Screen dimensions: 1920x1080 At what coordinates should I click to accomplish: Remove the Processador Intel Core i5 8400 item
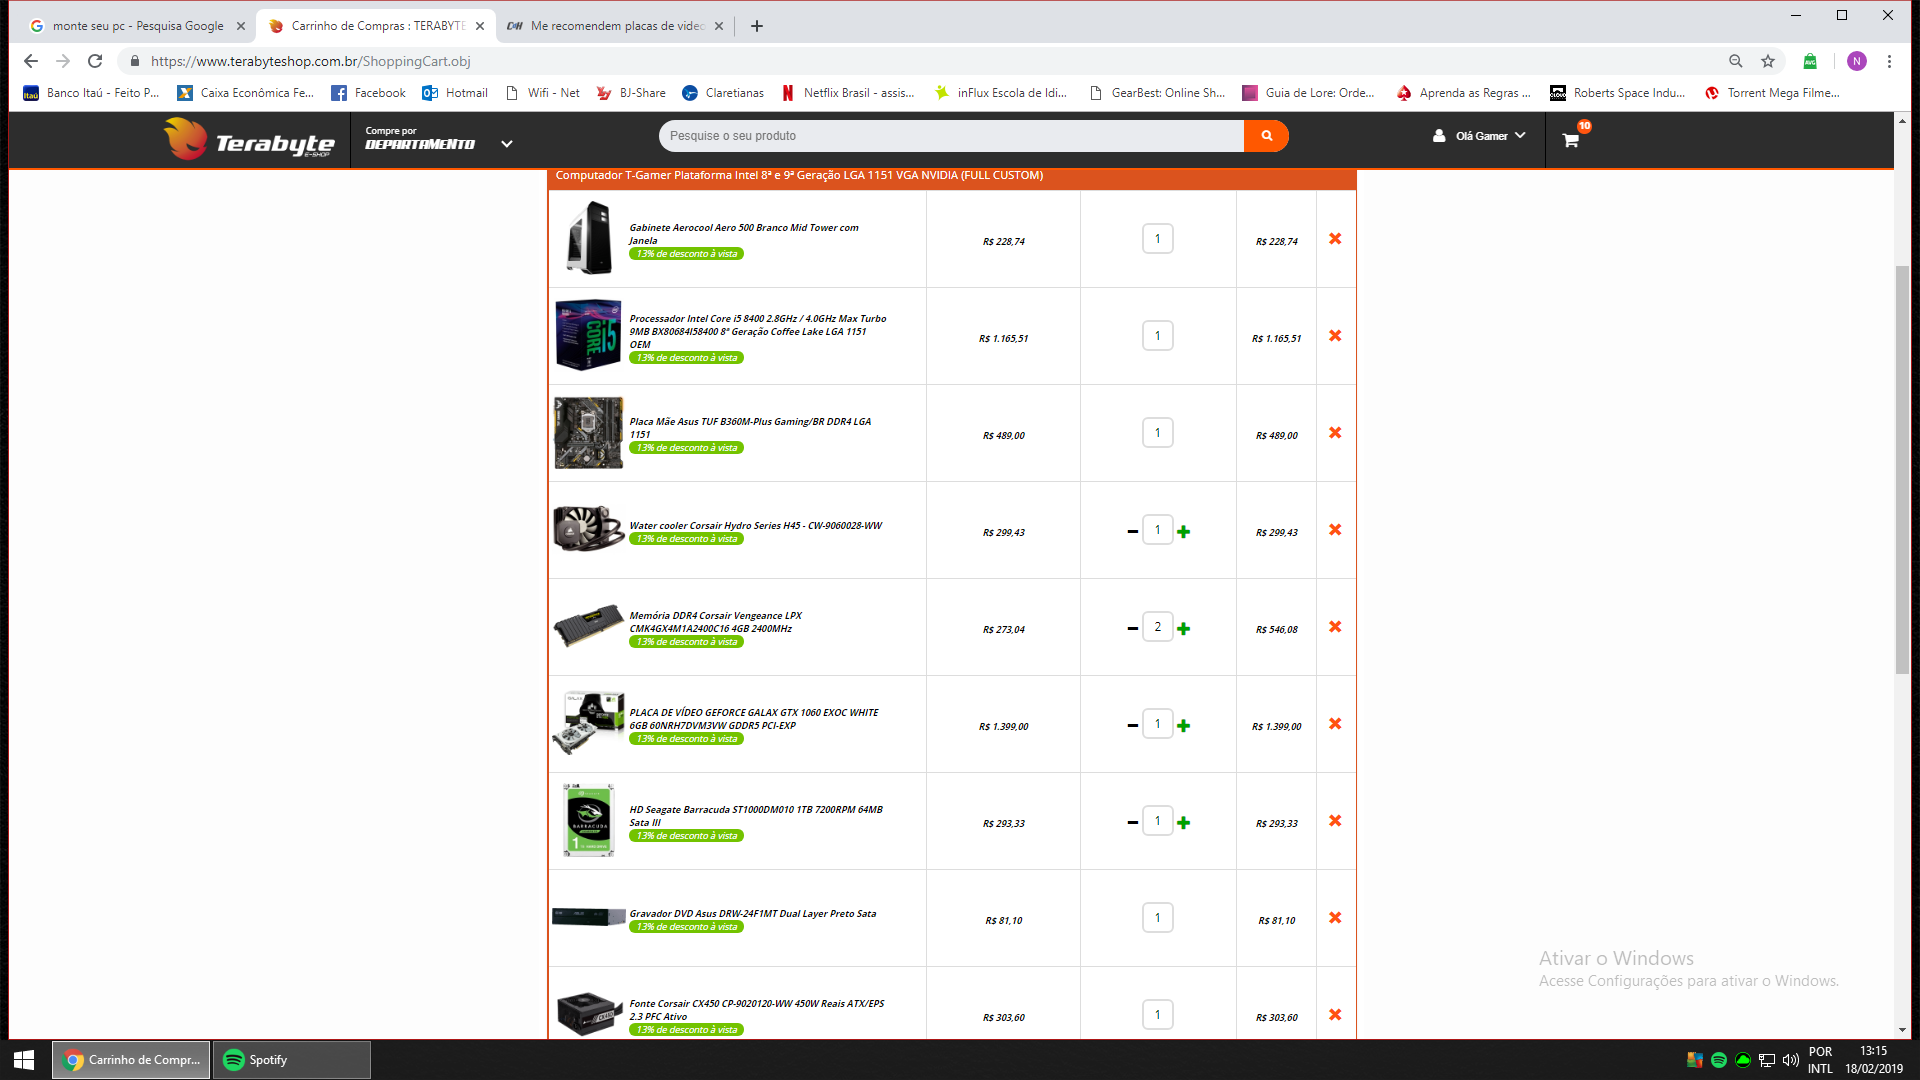pyautogui.click(x=1335, y=336)
